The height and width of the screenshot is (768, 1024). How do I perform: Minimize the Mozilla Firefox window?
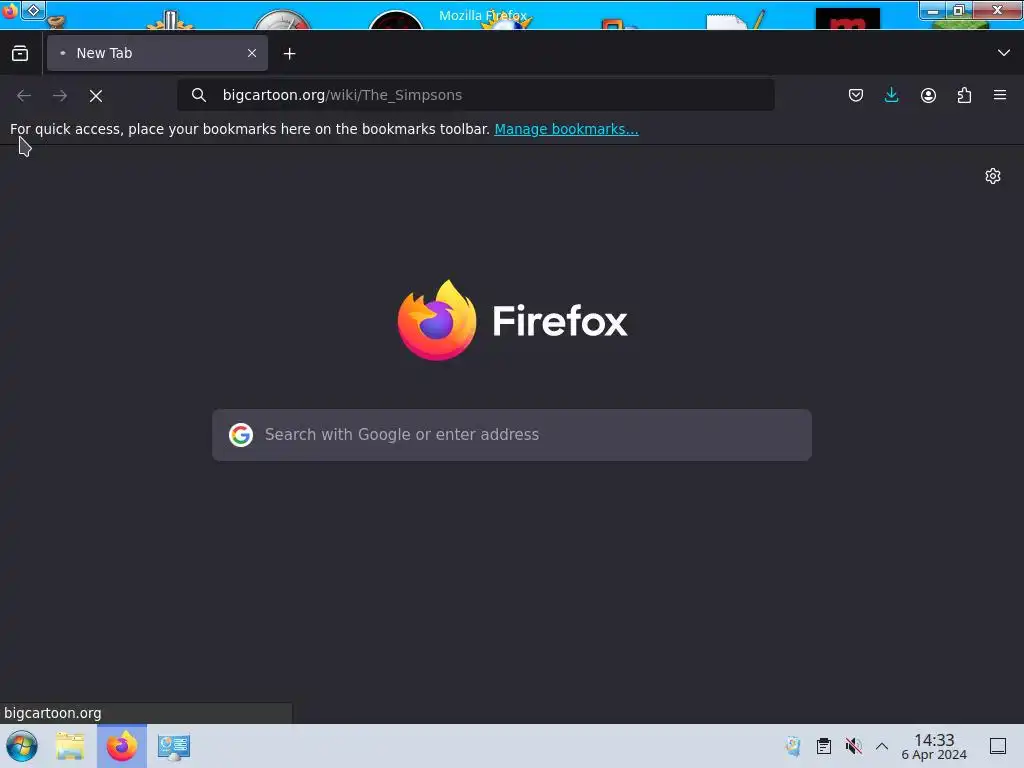point(933,10)
